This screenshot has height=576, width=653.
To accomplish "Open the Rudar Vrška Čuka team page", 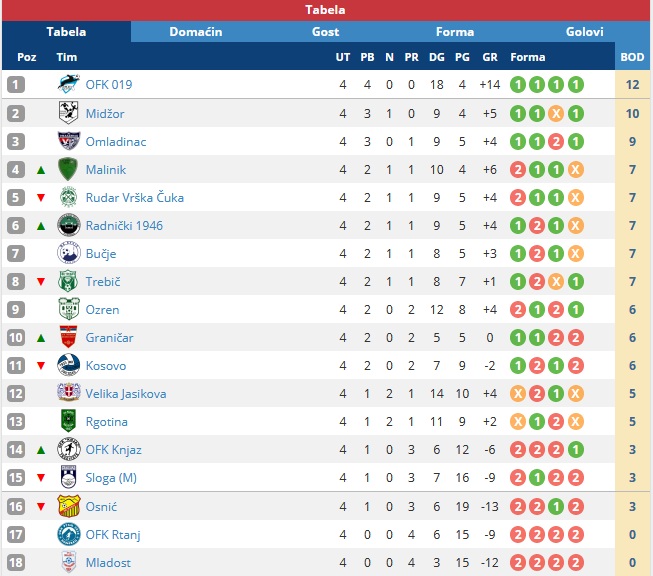I will [135, 197].
